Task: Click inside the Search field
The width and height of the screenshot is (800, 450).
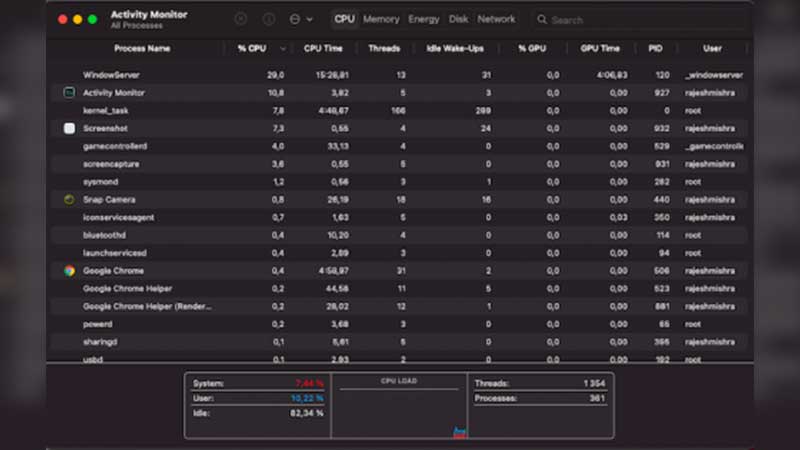Action: [639, 20]
